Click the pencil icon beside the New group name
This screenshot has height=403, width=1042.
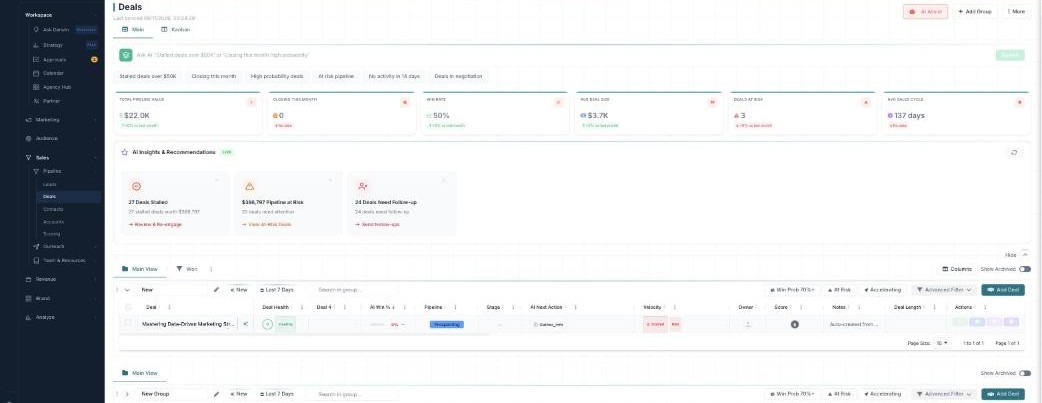pyautogui.click(x=216, y=290)
